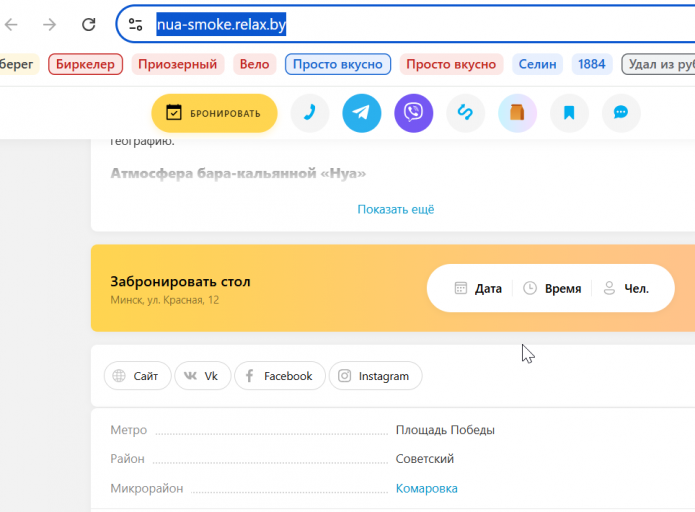Click the phone call icon
The height and width of the screenshot is (512, 695).
(x=310, y=113)
